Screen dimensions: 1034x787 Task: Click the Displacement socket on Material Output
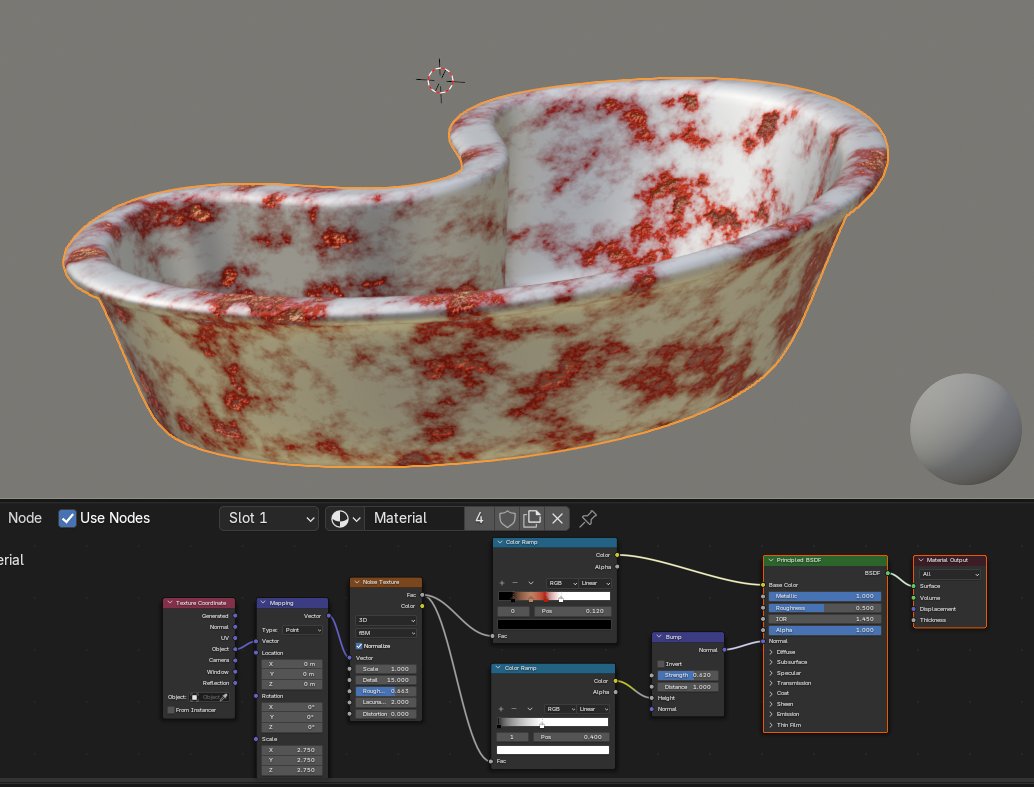coord(913,609)
